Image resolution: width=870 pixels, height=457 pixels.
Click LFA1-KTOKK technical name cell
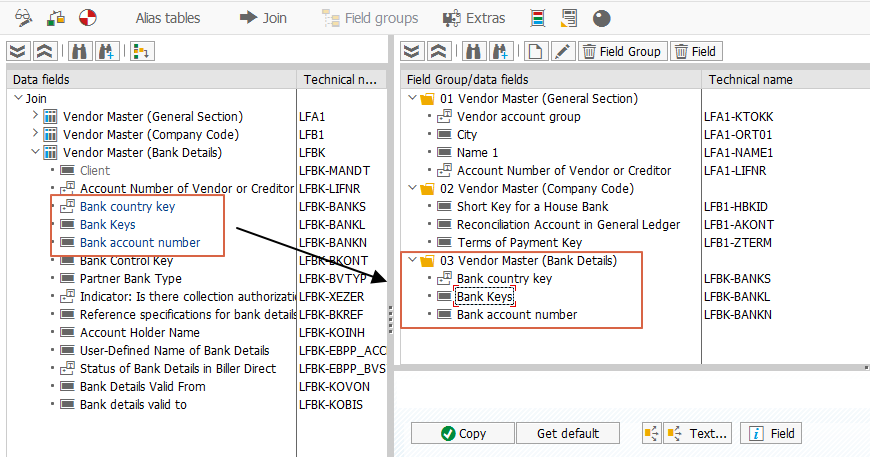[739, 116]
